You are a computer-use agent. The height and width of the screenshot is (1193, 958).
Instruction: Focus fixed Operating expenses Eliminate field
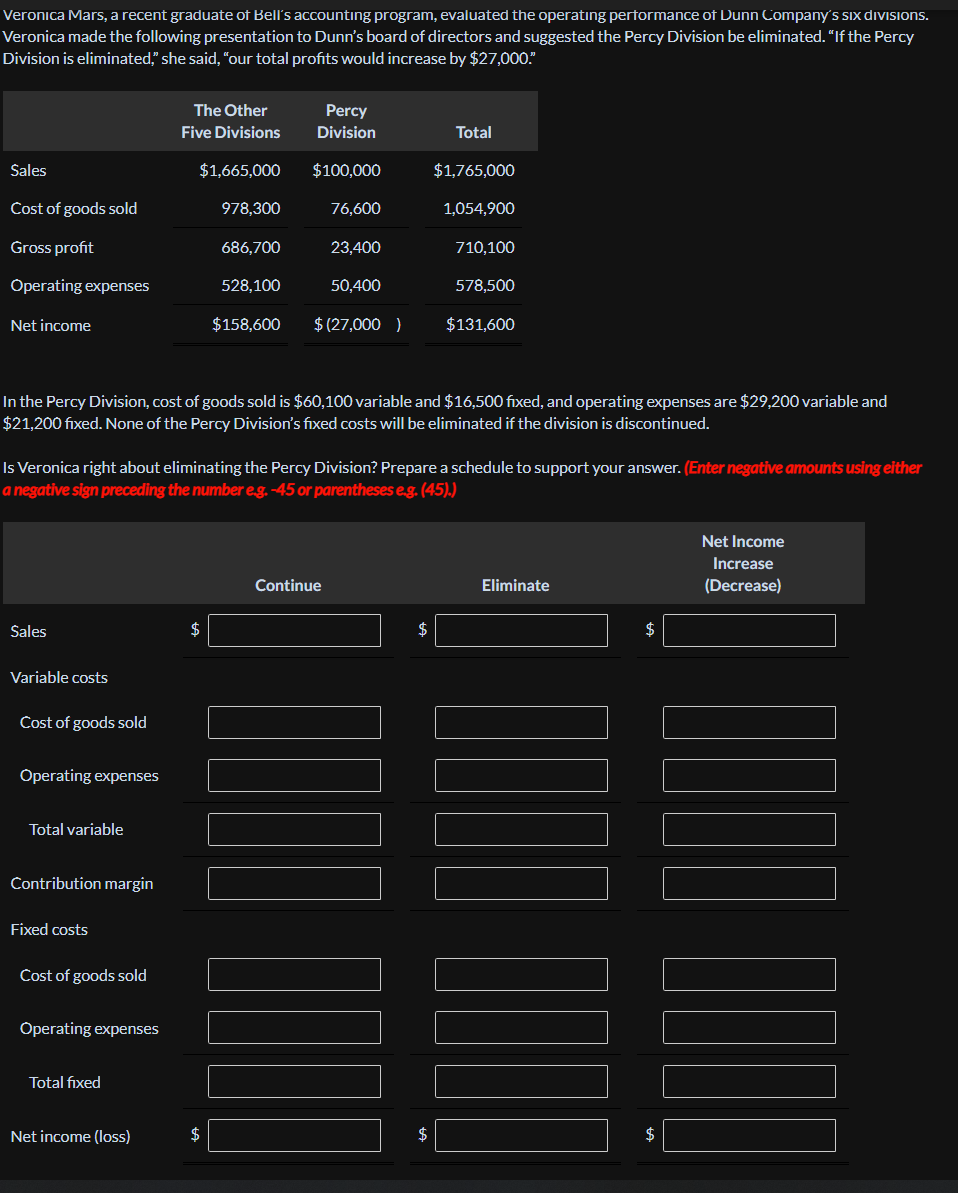pyautogui.click(x=521, y=1028)
